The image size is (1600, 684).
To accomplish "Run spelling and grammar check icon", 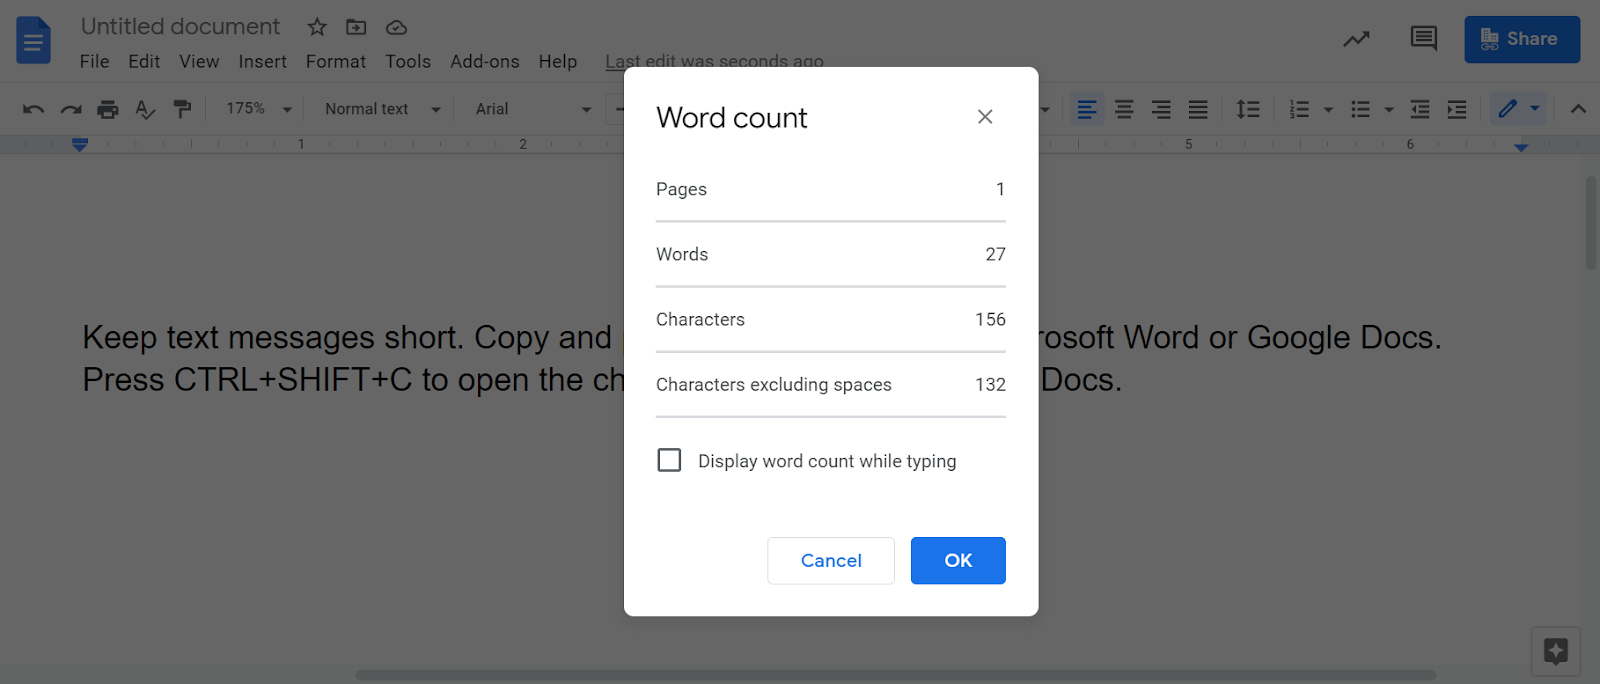I will point(145,109).
